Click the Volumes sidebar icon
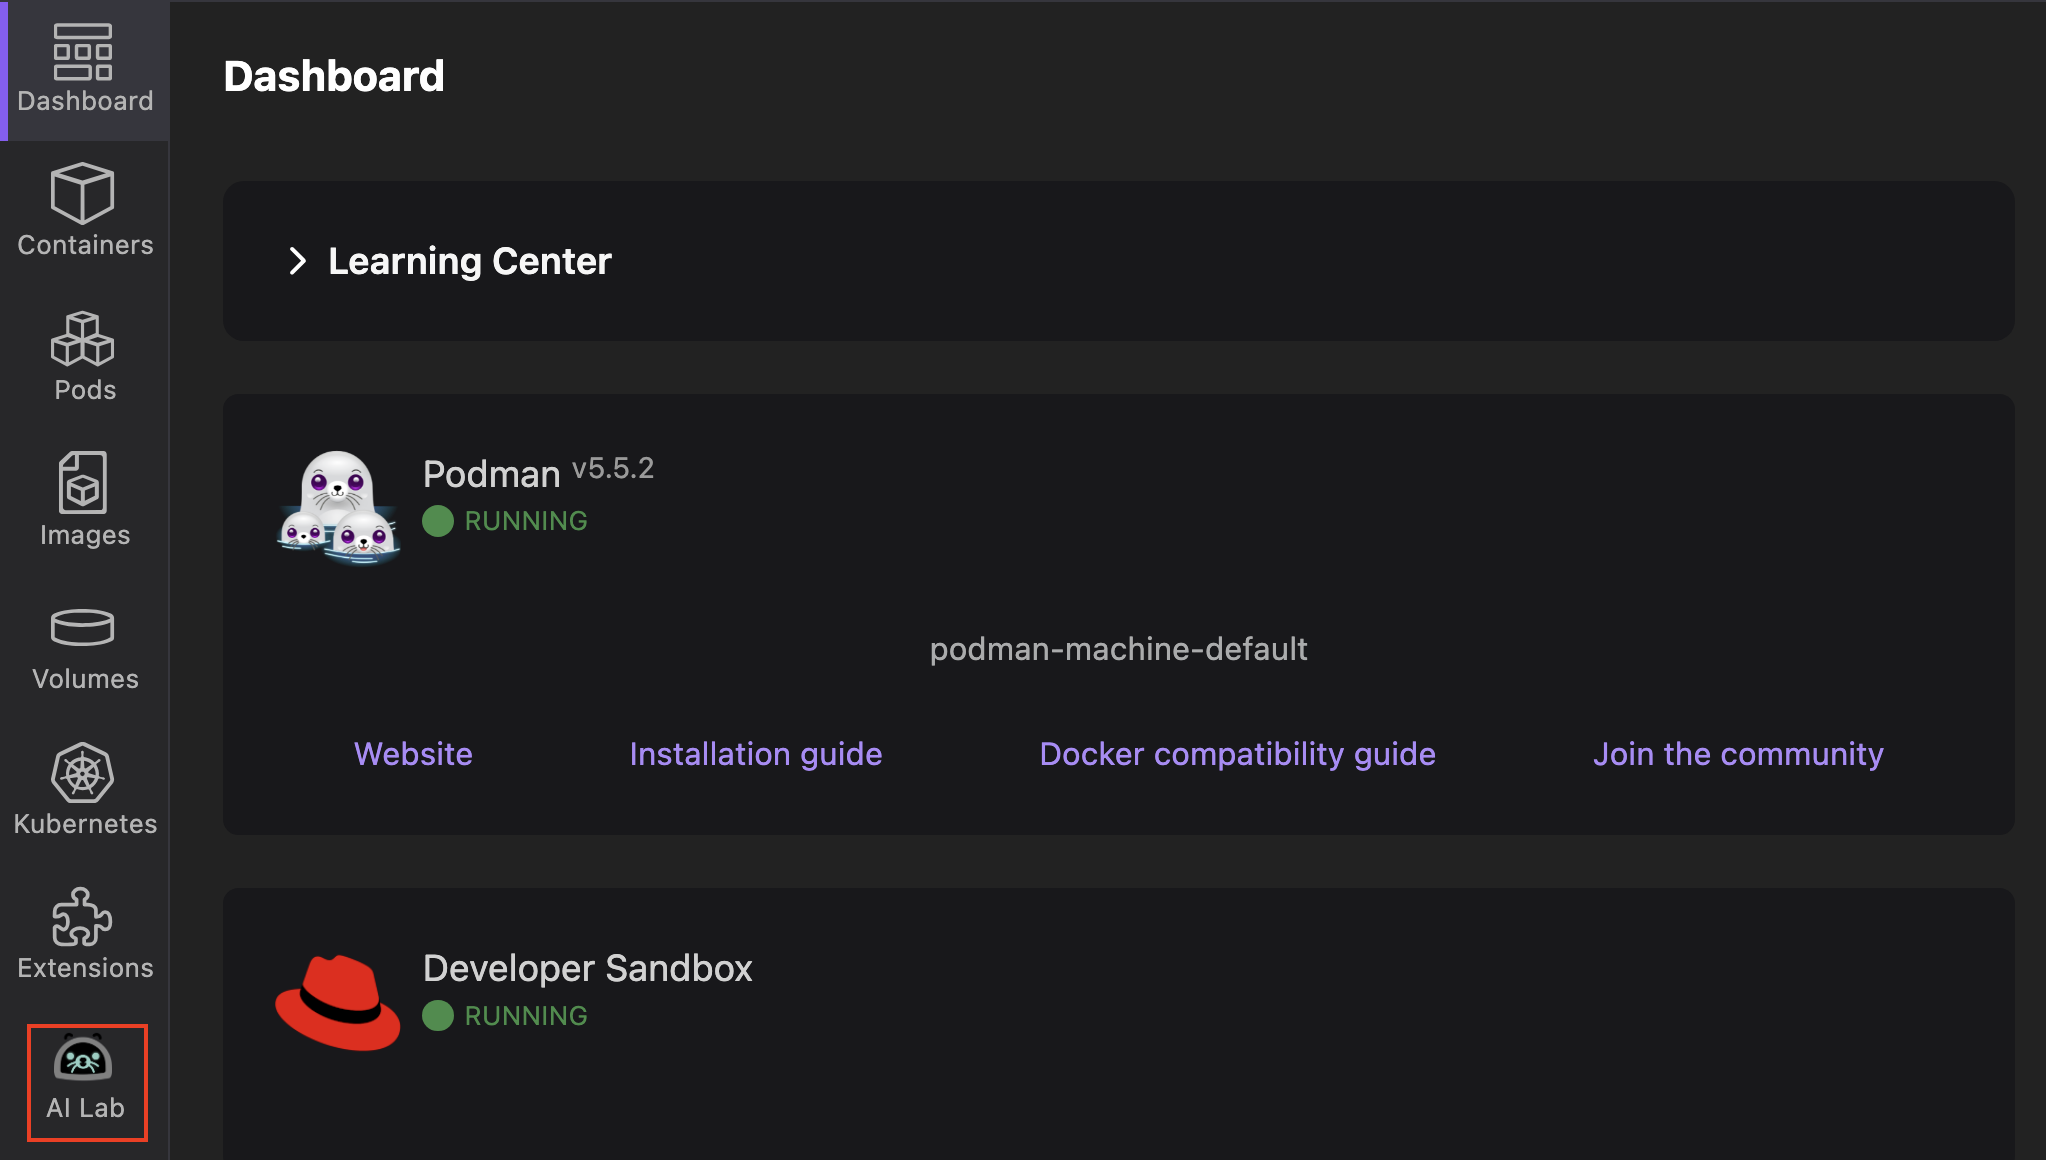 tap(85, 640)
